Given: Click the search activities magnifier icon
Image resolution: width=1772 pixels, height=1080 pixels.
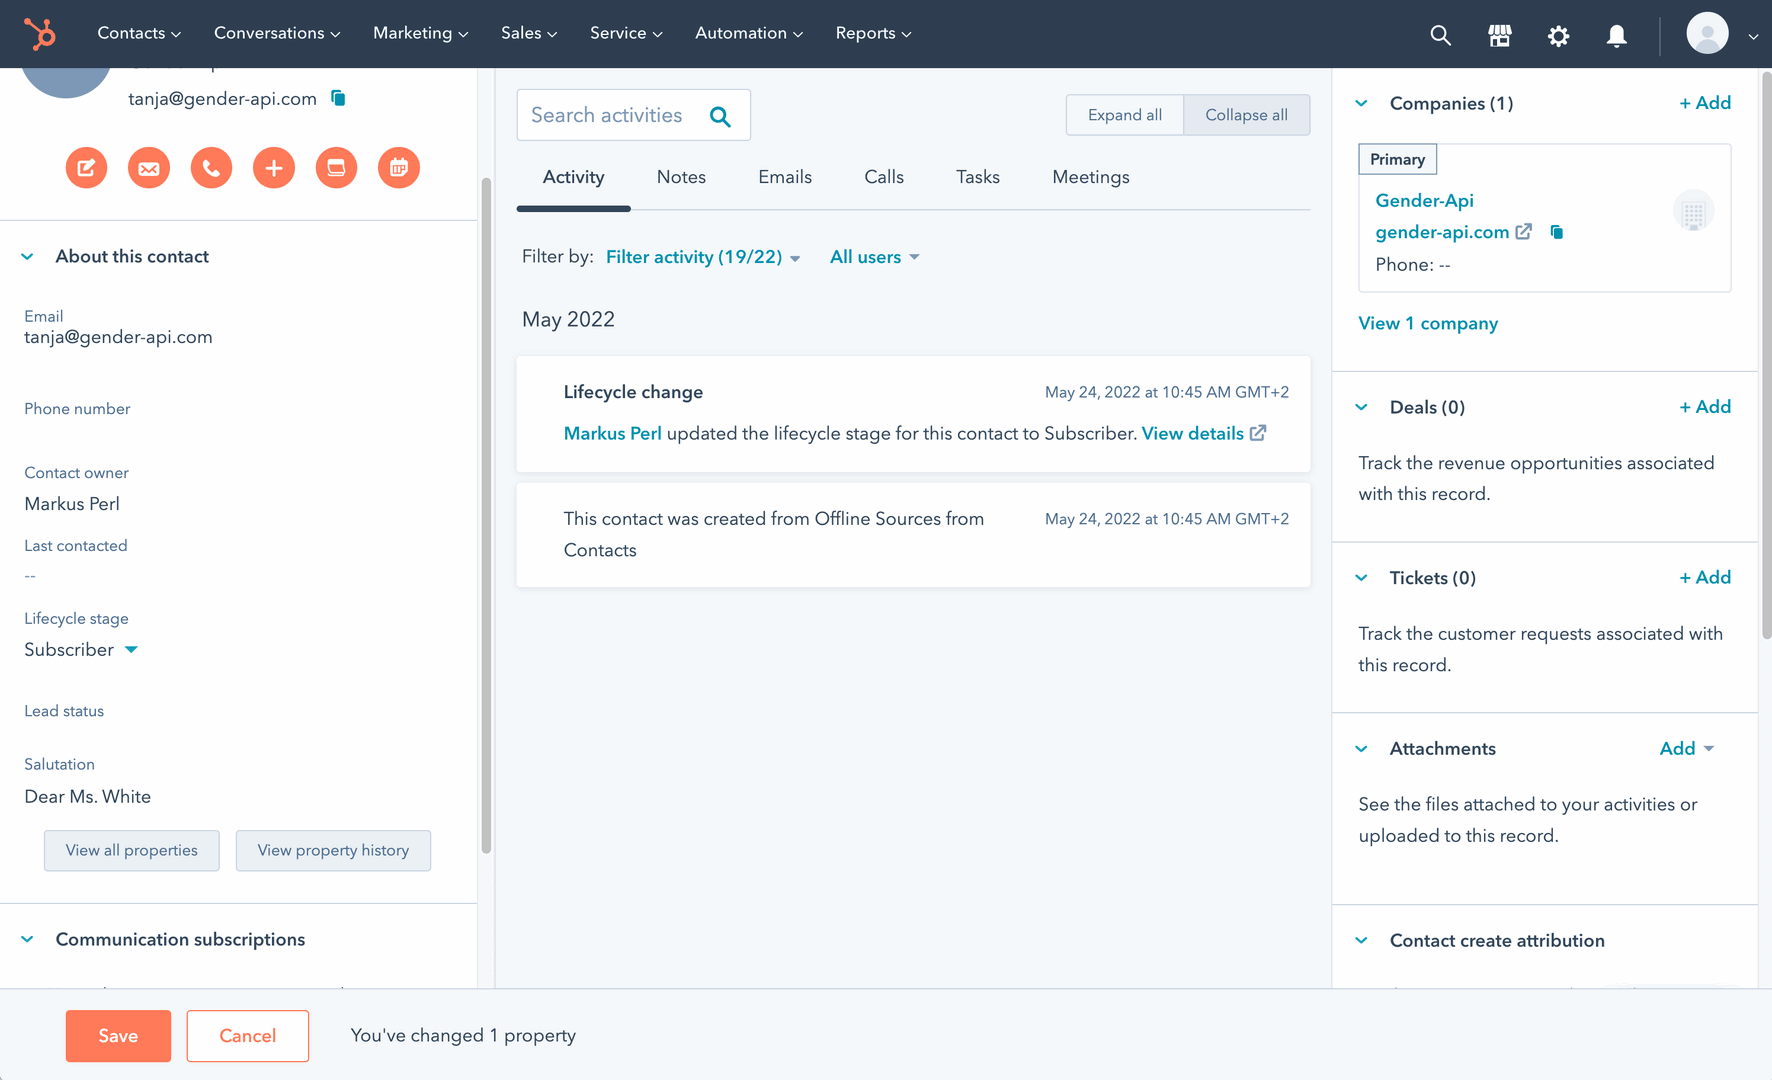Looking at the screenshot, I should coord(720,117).
